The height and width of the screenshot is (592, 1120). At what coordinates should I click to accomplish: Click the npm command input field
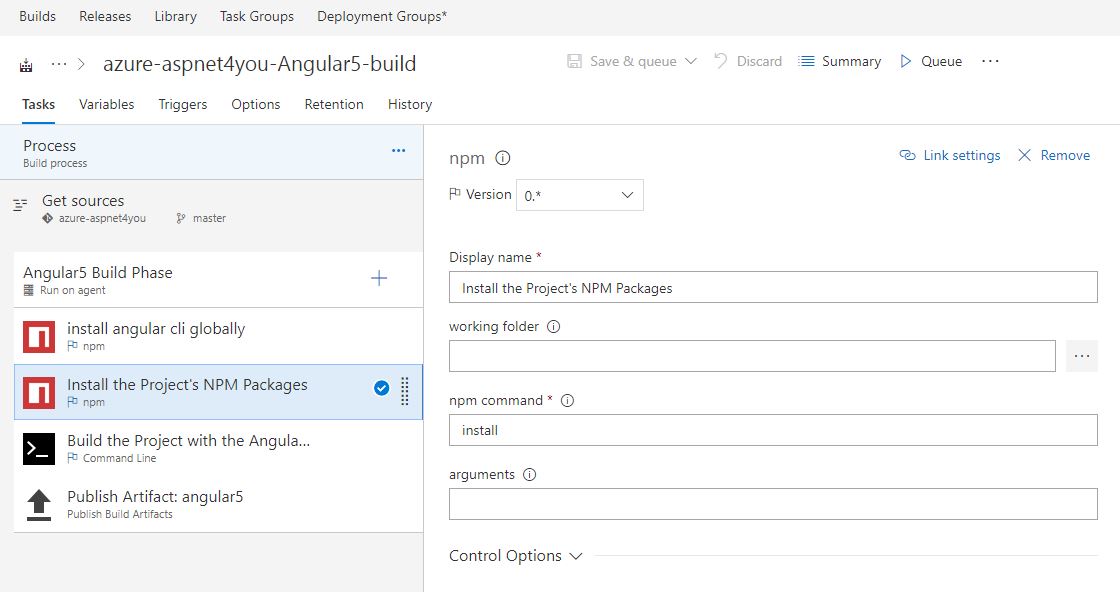(774, 430)
